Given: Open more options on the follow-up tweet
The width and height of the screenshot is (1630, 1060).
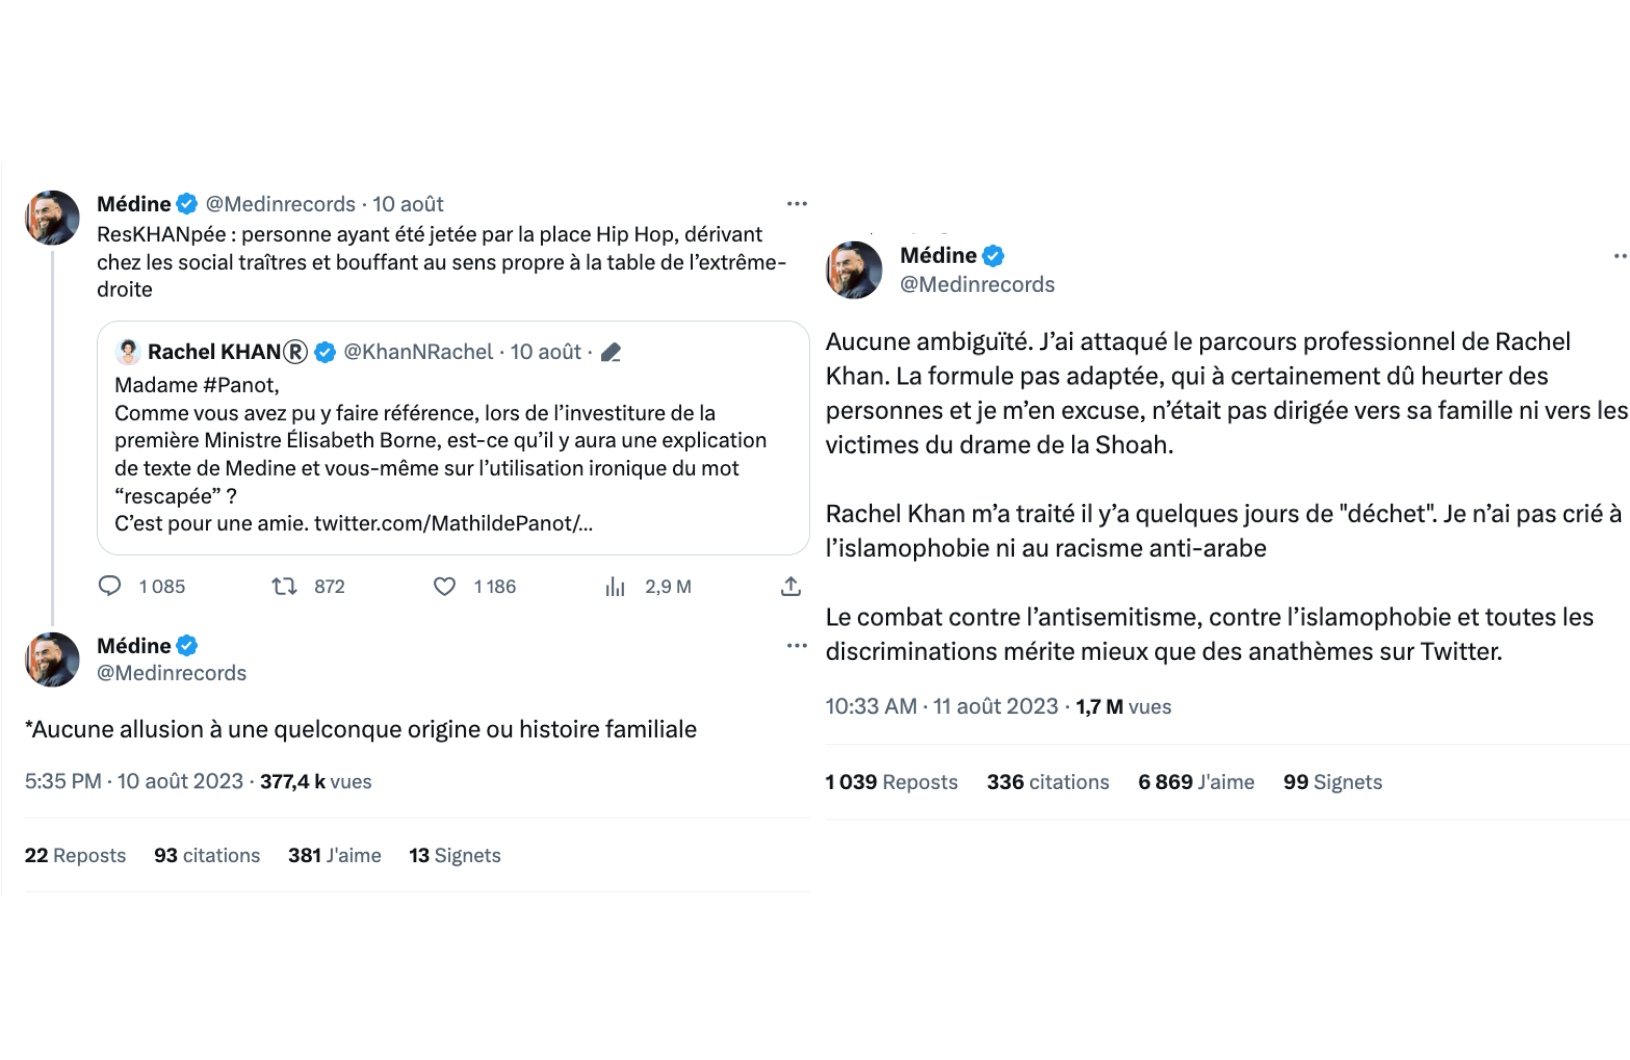Looking at the screenshot, I should click(796, 646).
